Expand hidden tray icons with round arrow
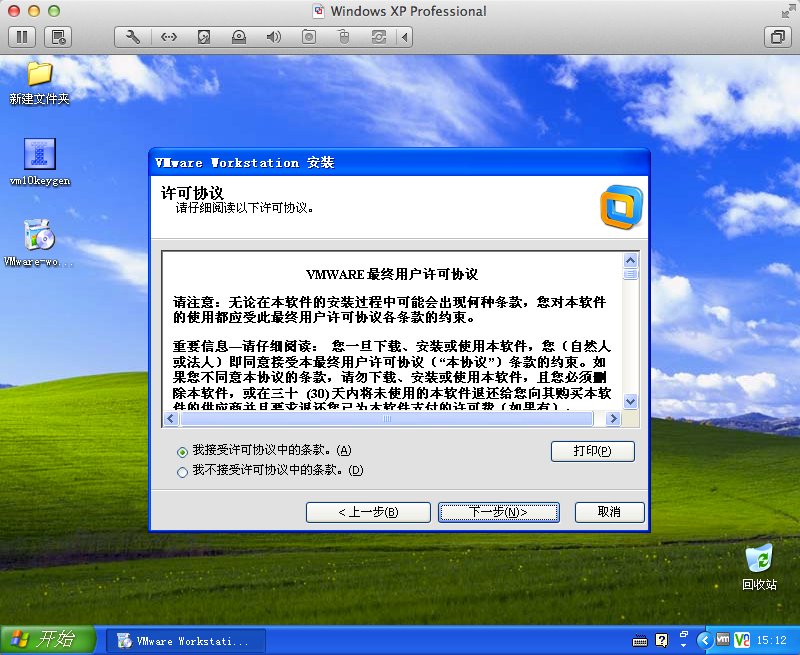The image size is (800, 655). [x=705, y=640]
